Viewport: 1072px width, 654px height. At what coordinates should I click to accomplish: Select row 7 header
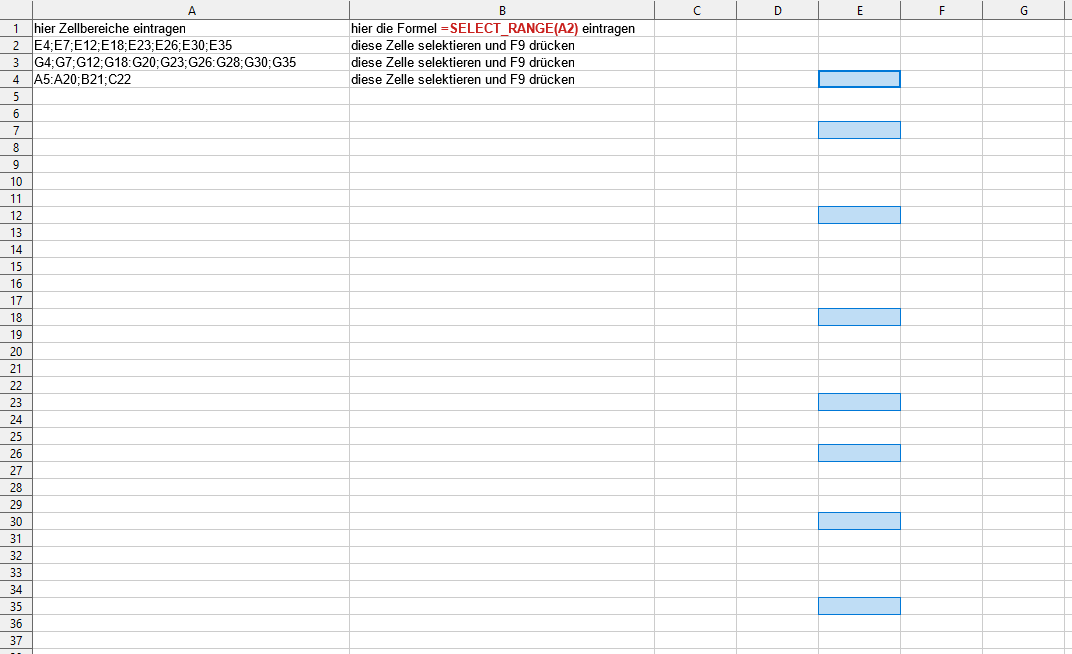16,130
